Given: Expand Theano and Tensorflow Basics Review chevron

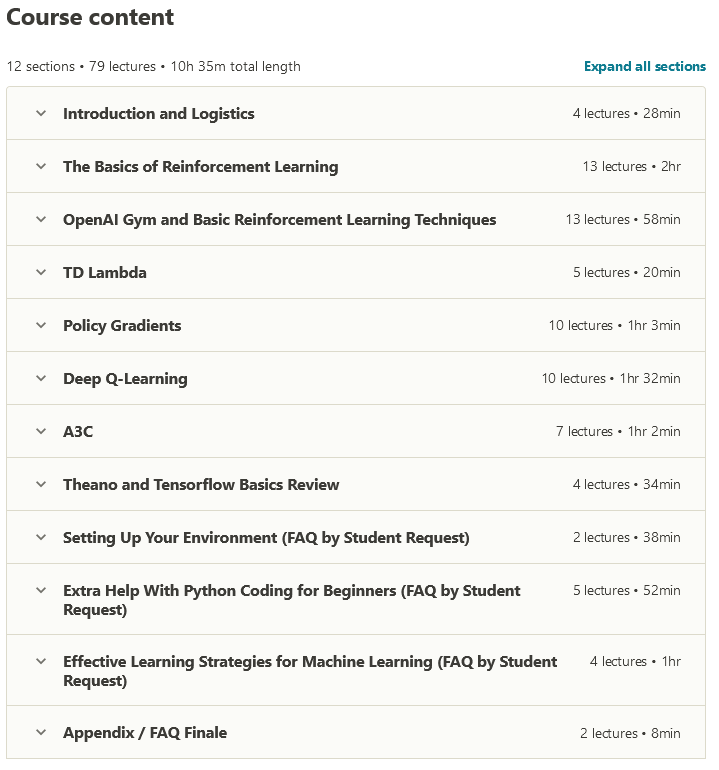Looking at the screenshot, I should pos(41,485).
